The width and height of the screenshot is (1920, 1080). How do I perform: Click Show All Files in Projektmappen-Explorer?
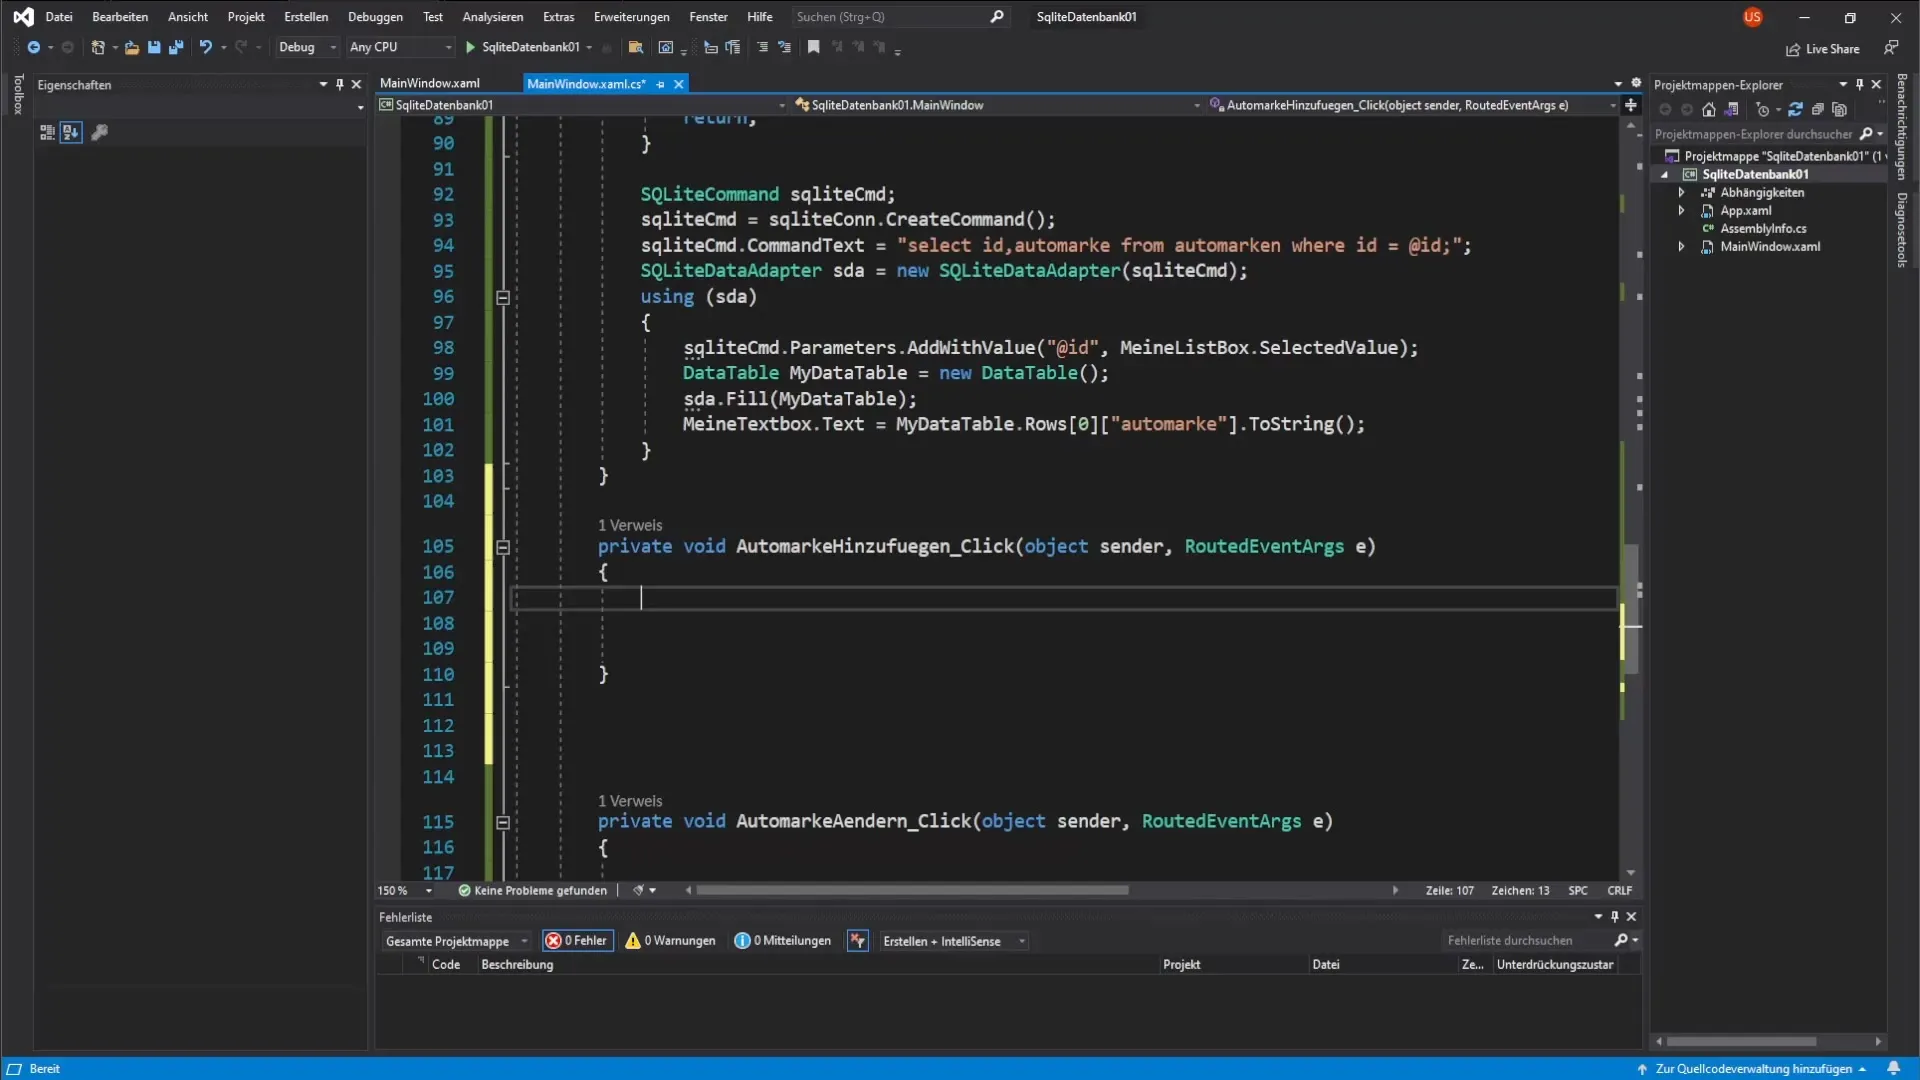[1840, 110]
